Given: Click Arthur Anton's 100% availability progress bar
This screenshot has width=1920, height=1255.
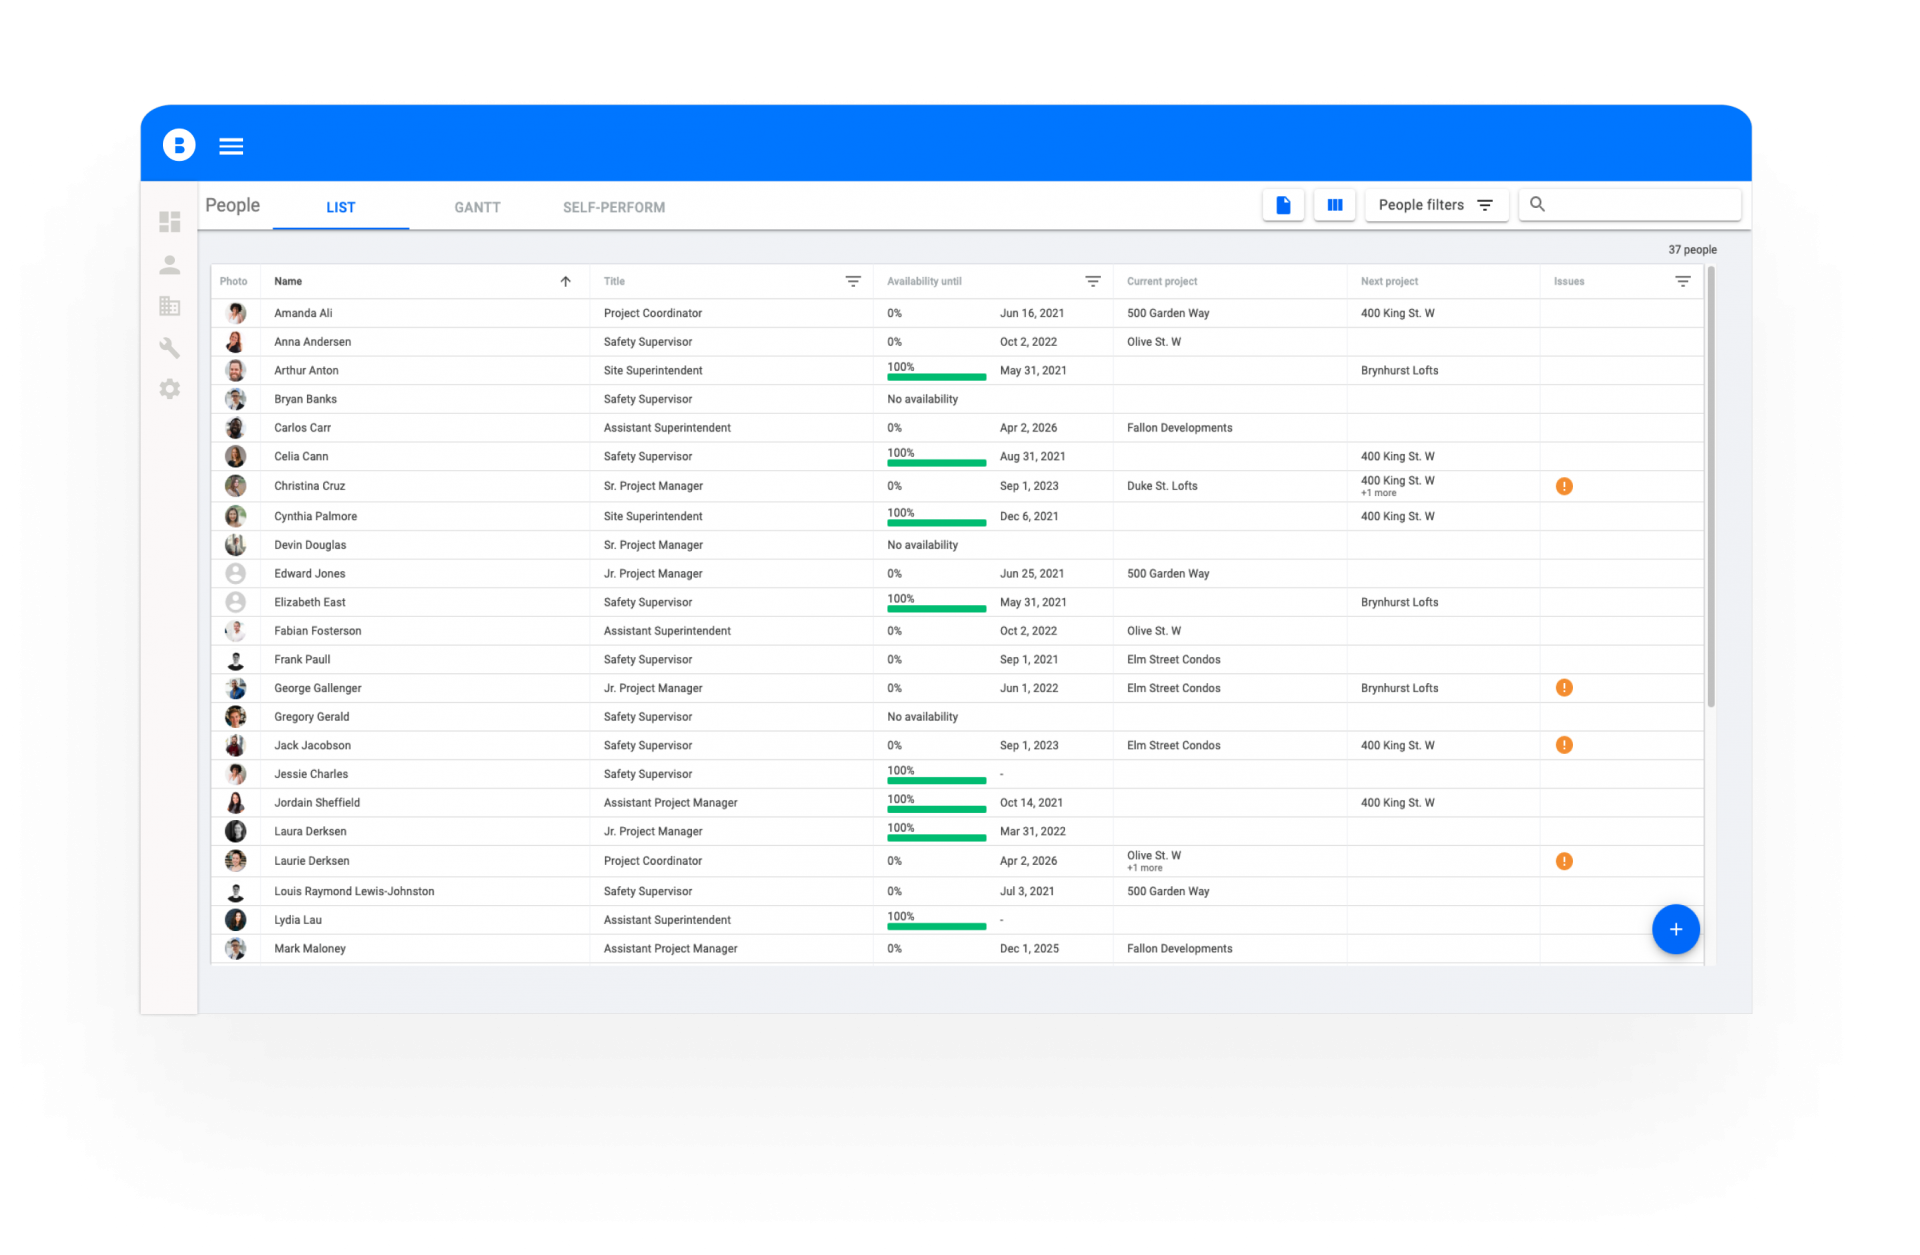Looking at the screenshot, I should click(x=936, y=377).
